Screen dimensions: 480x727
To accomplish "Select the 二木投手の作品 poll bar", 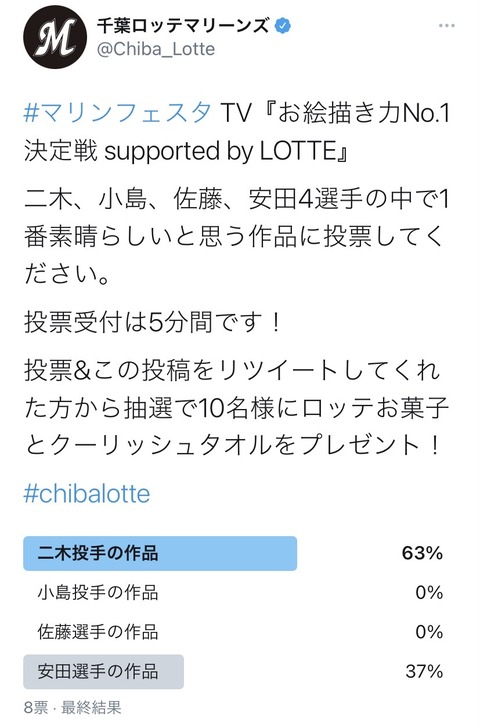I will 160,553.
